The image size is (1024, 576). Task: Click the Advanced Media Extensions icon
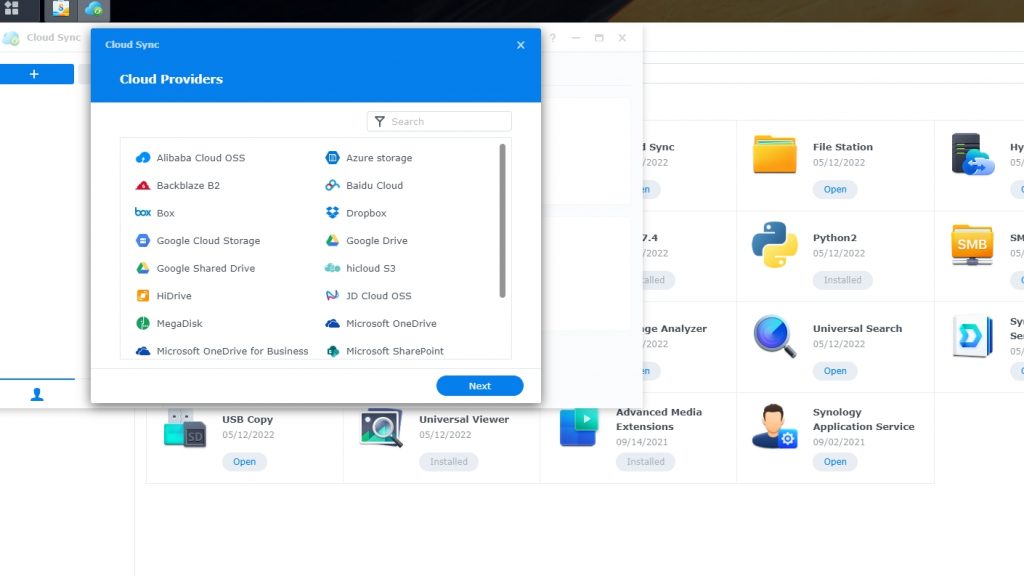[x=579, y=427]
